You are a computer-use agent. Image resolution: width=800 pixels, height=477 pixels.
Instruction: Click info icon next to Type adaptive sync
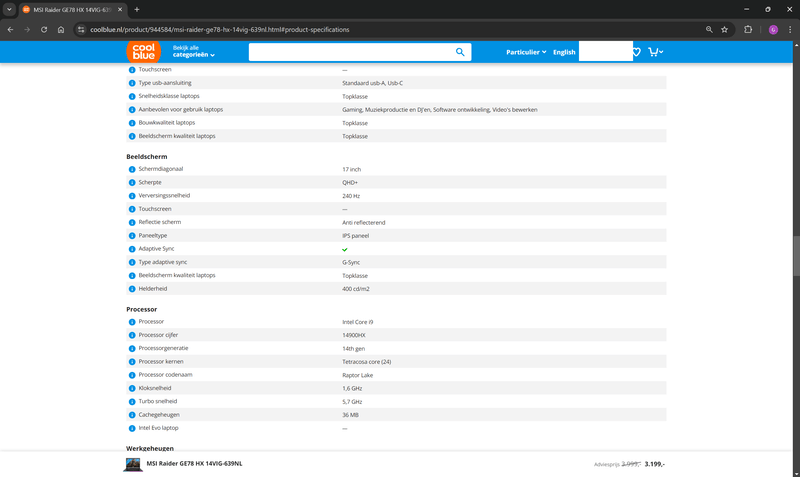pos(132,262)
